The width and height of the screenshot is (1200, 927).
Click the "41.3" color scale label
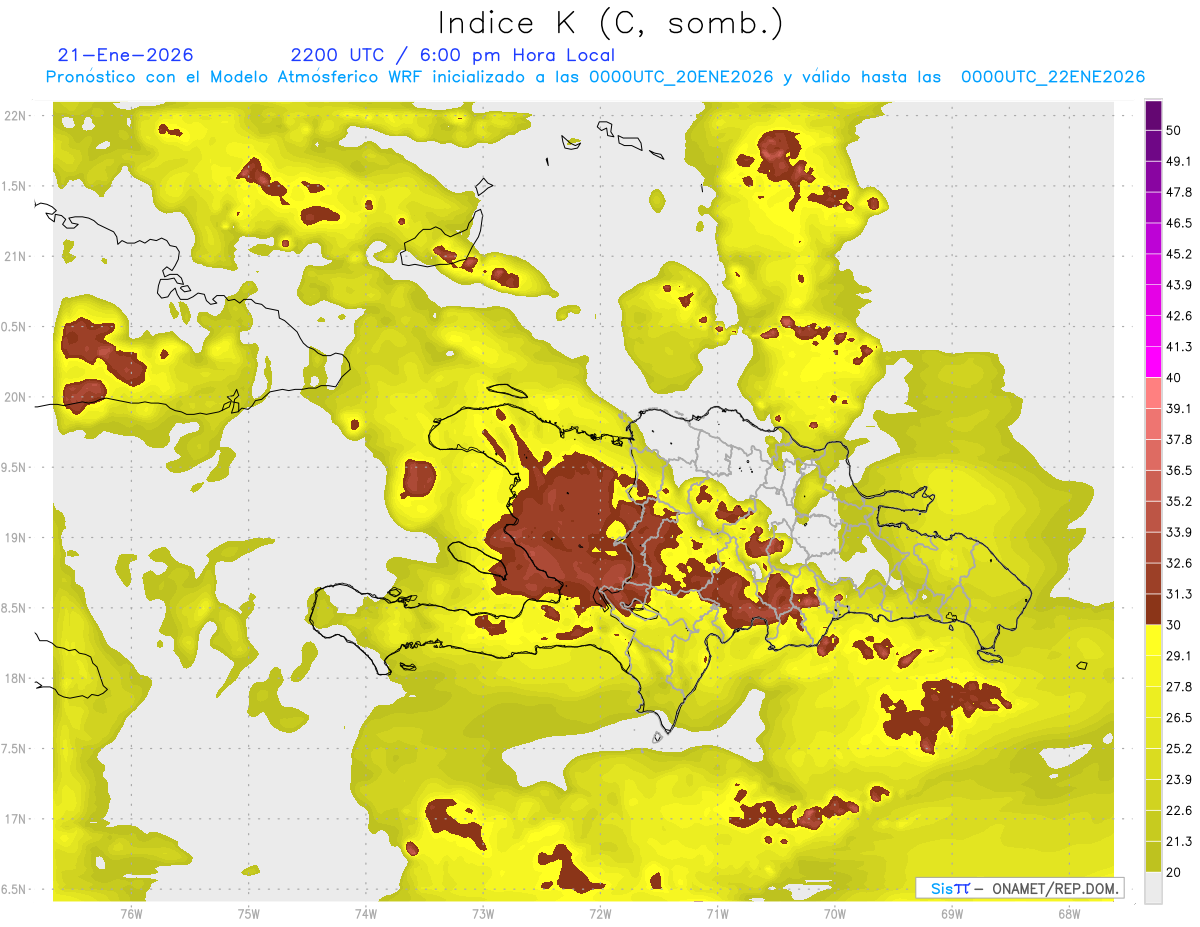[x=1179, y=347]
